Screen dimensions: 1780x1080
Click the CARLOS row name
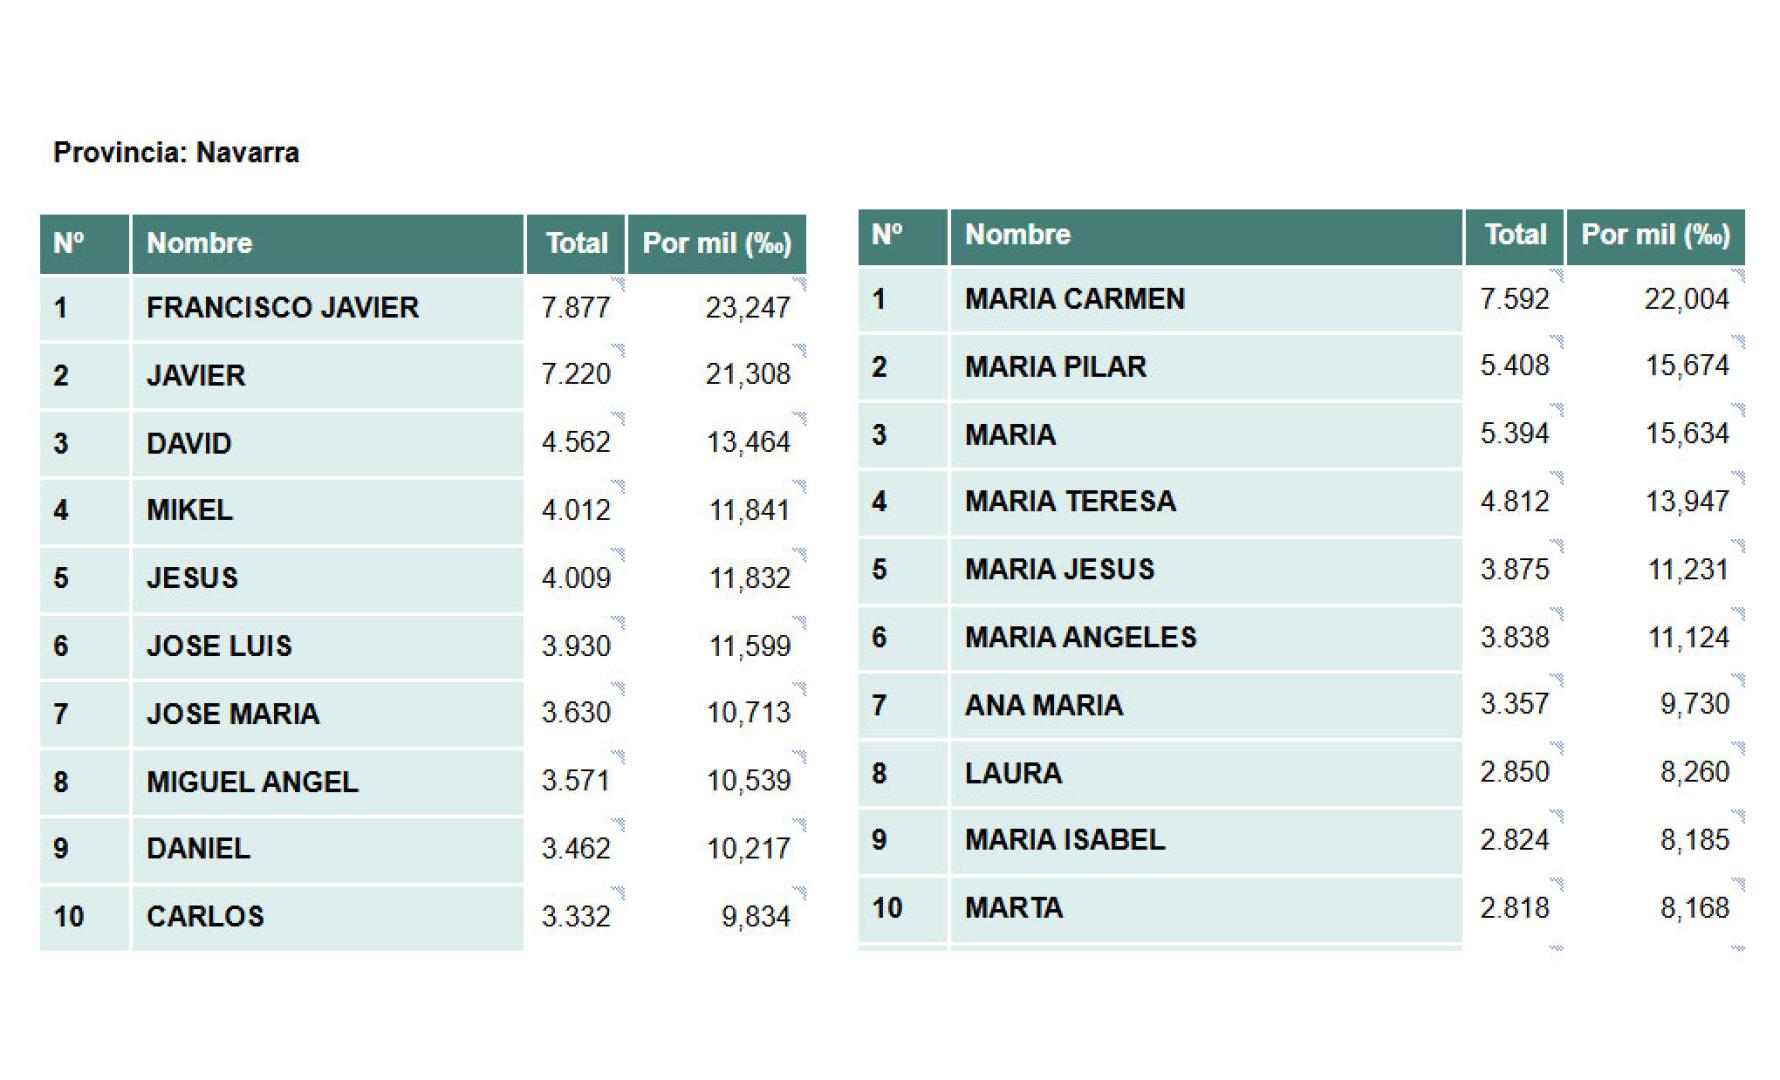pyautogui.click(x=205, y=916)
